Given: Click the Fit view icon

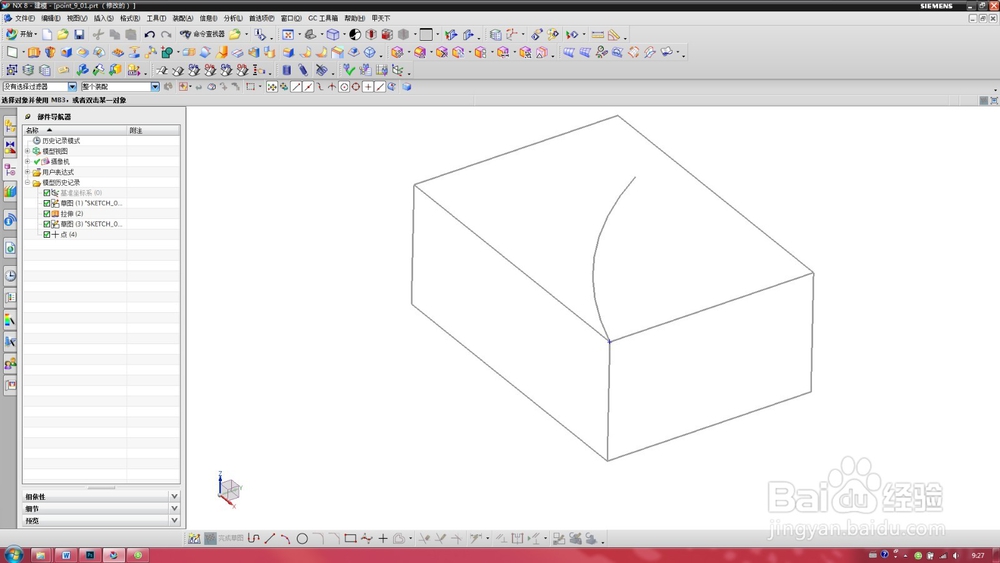Looking at the screenshot, I should (288, 34).
